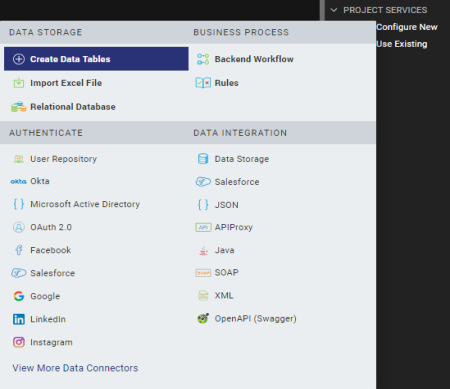Select Use Existing under Project Services
Screen dimensions: 450x389
click(402, 44)
